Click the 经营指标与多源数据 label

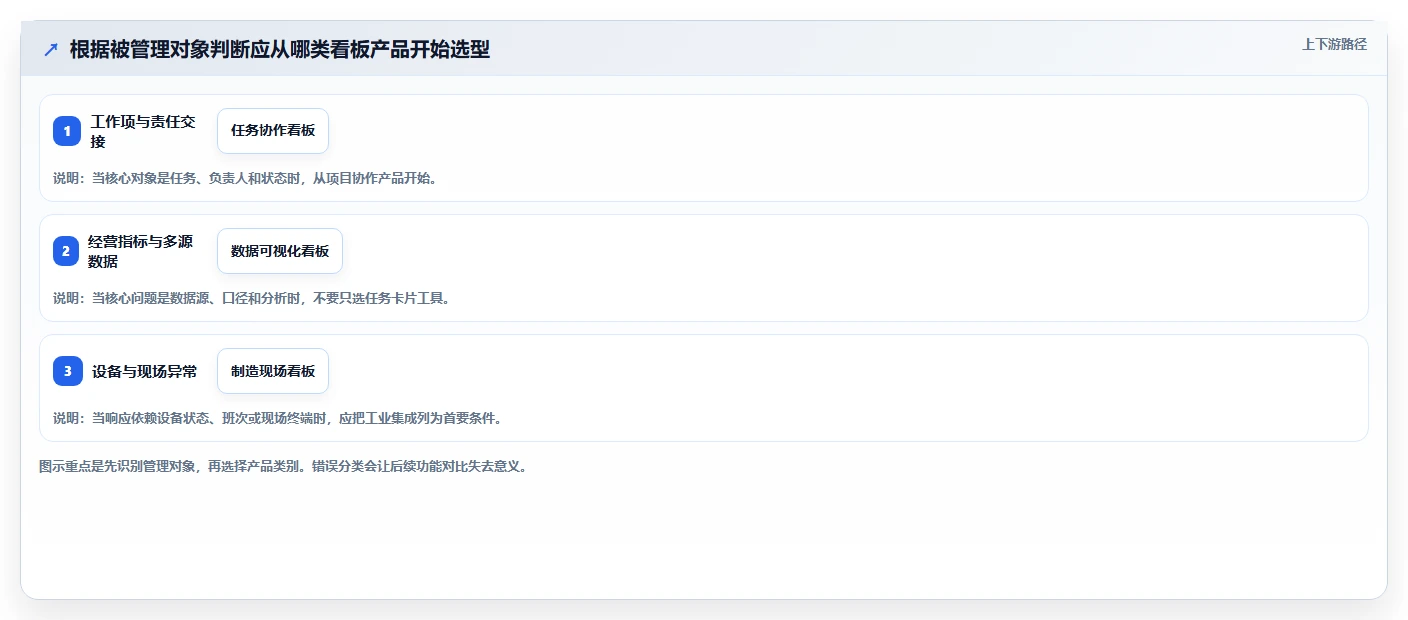(x=140, y=251)
